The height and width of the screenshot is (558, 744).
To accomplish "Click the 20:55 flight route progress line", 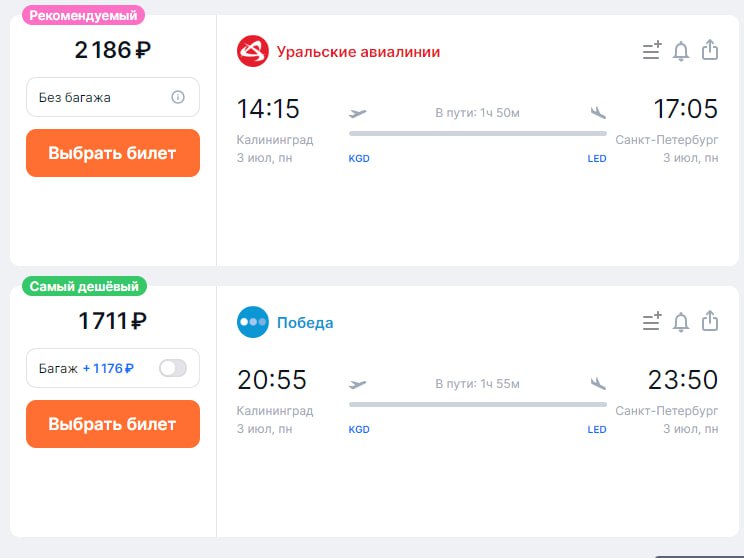I will click(477, 404).
